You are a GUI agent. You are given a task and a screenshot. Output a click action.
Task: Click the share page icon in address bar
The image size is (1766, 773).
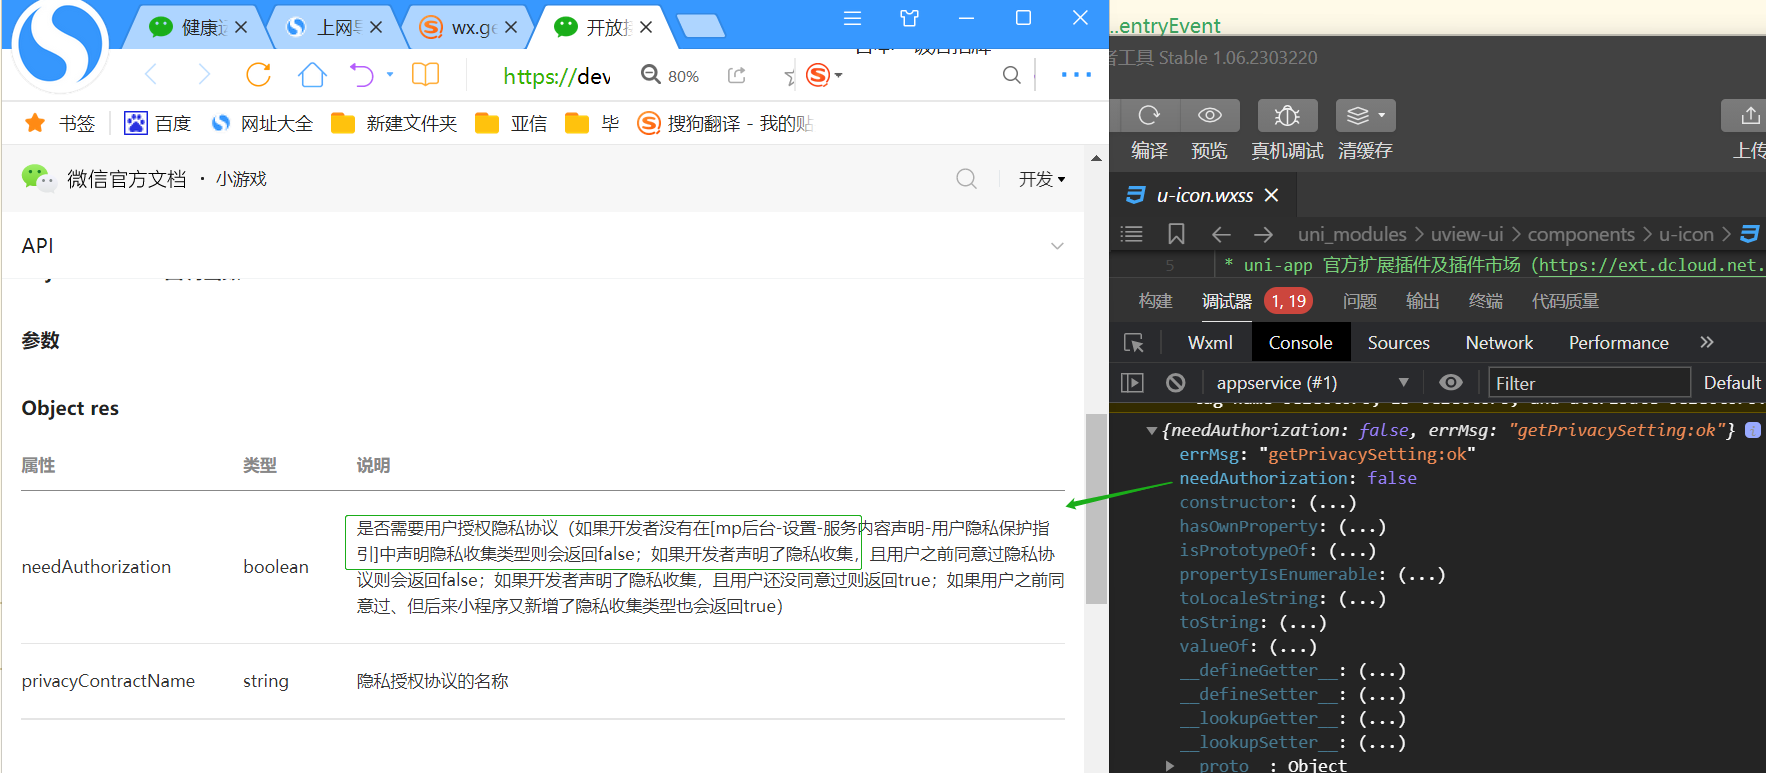pyautogui.click(x=737, y=75)
